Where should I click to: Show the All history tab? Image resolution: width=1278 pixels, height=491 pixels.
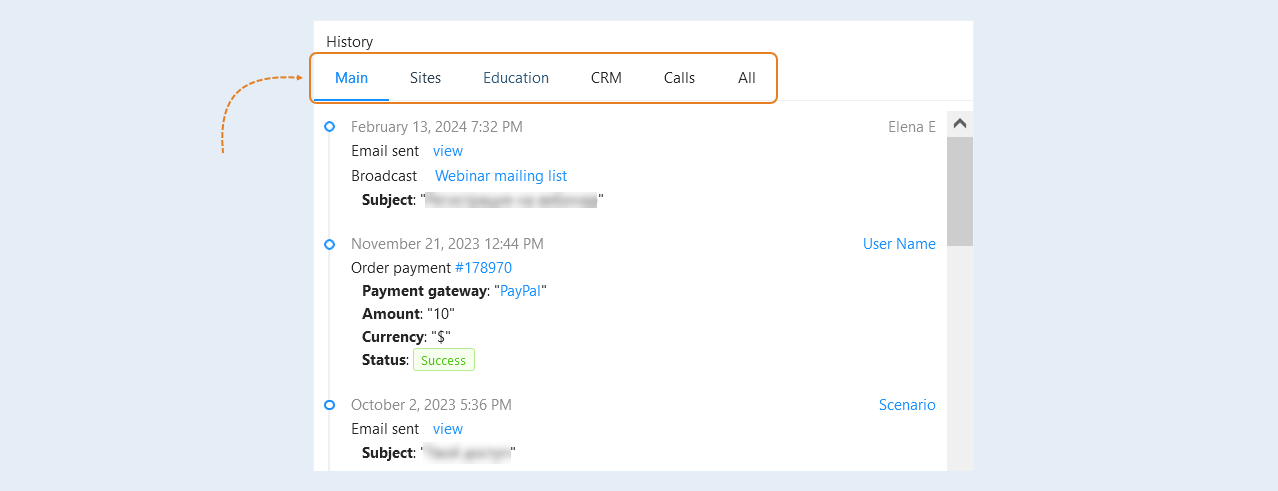tap(747, 78)
